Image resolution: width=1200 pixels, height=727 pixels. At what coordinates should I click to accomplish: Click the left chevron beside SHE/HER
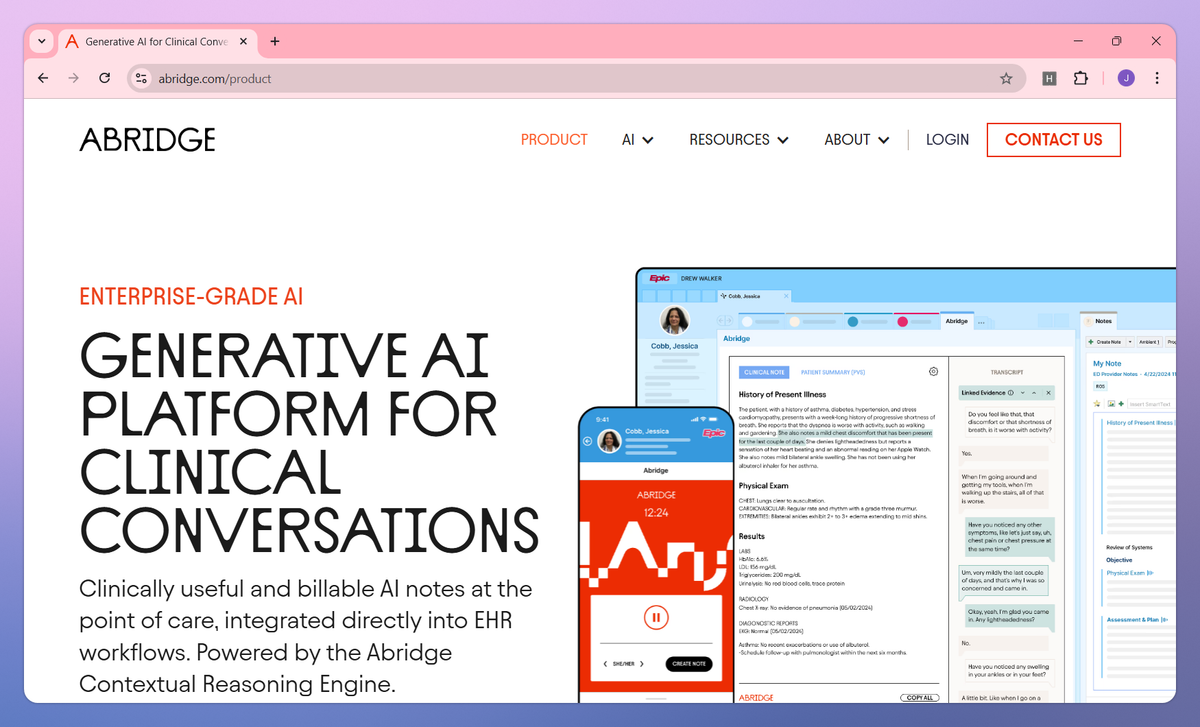(x=605, y=664)
